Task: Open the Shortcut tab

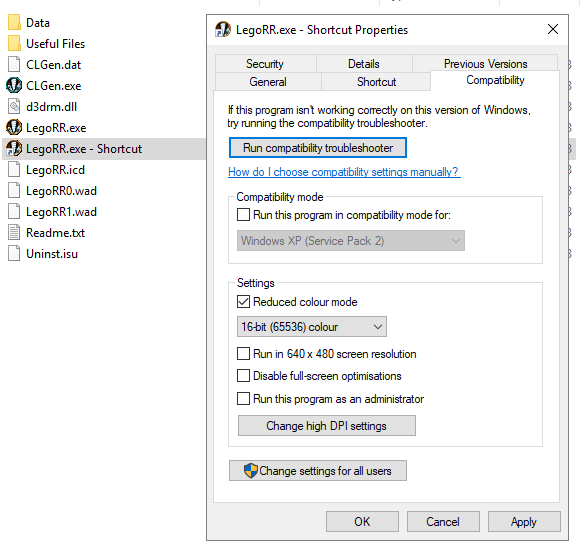Action: (x=376, y=82)
